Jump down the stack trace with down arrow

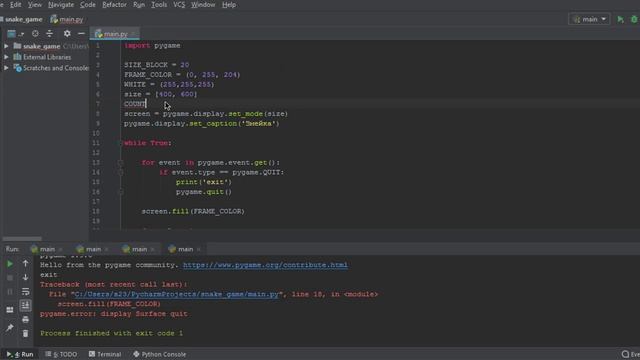point(25,278)
